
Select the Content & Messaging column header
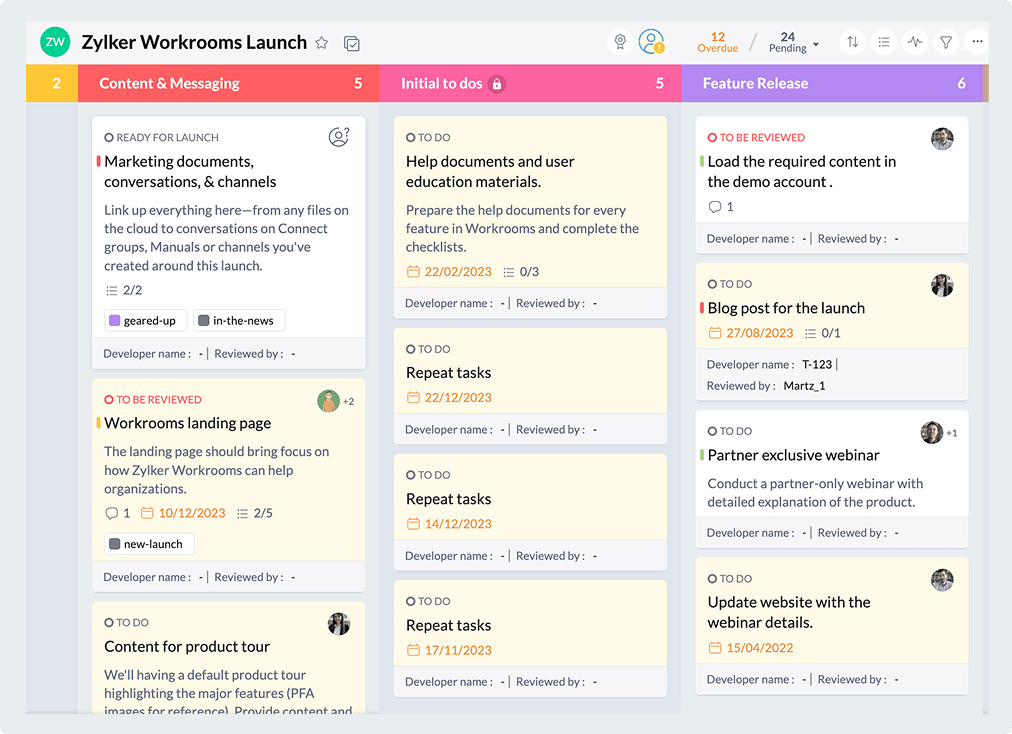pyautogui.click(x=228, y=83)
